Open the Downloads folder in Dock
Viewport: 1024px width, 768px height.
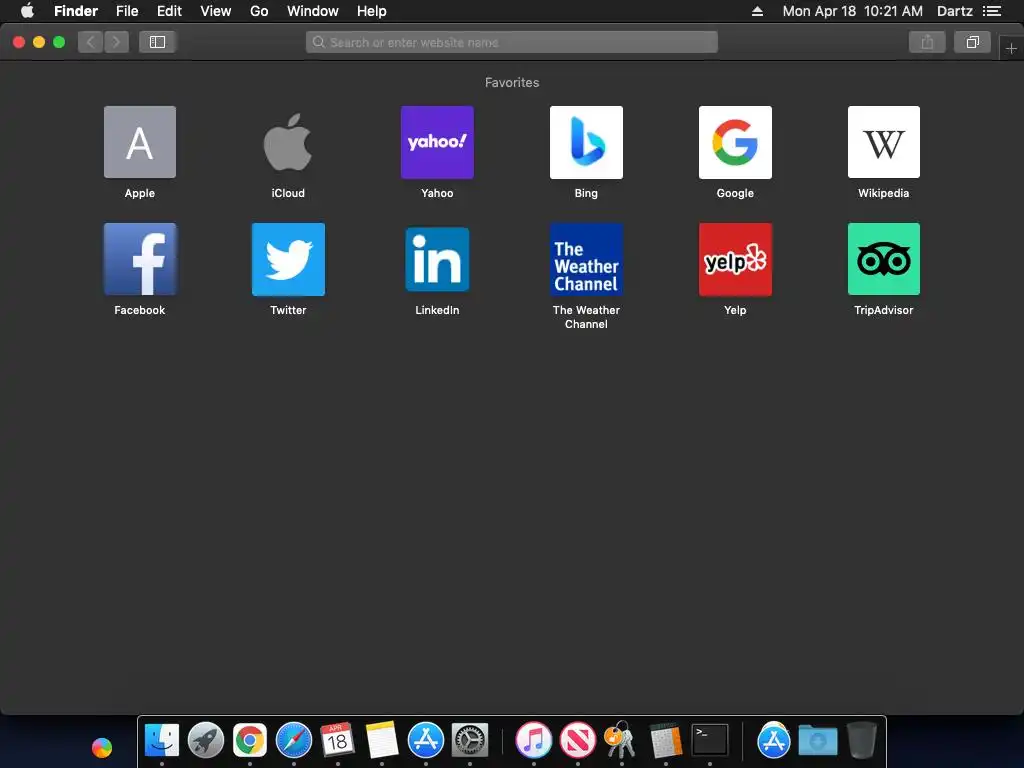coord(818,741)
